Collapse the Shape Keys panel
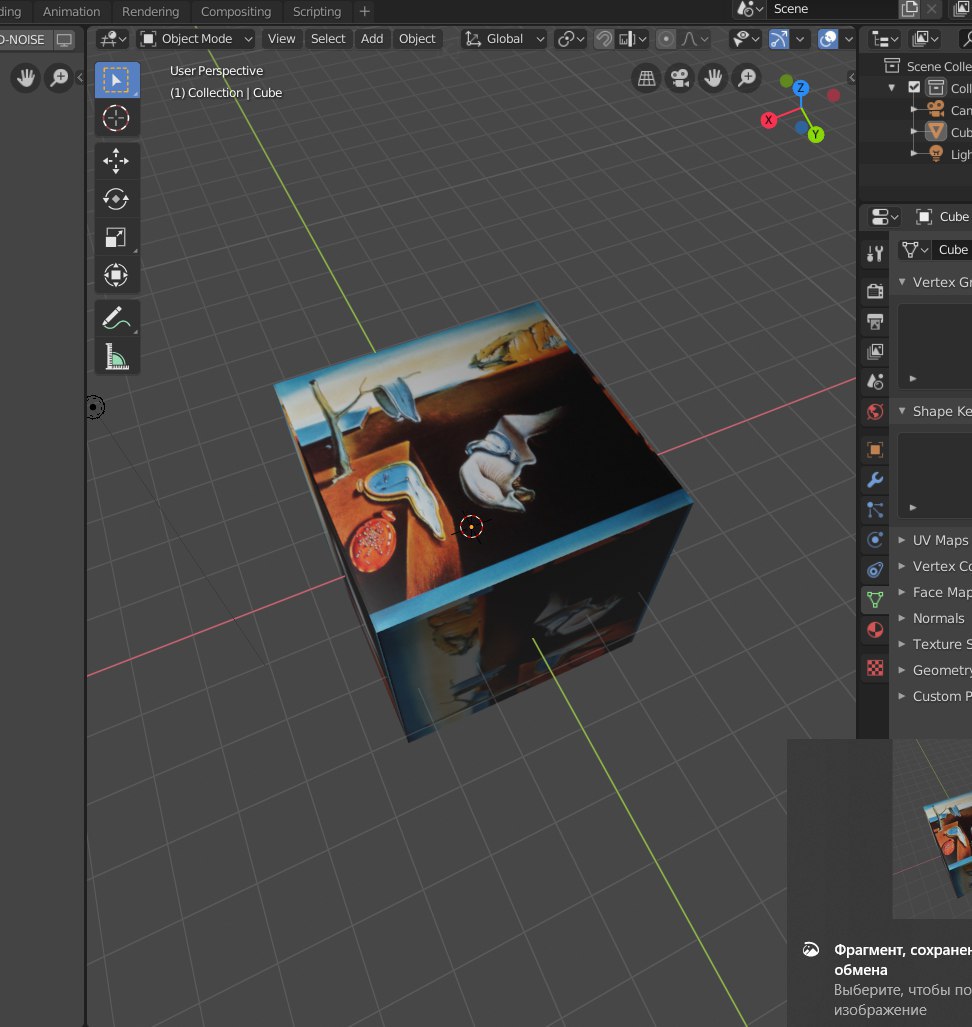This screenshot has height=1027, width=972. (x=902, y=411)
